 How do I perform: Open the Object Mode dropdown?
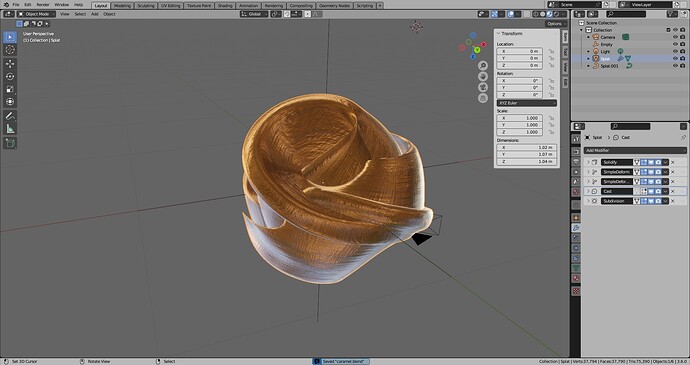coord(37,14)
